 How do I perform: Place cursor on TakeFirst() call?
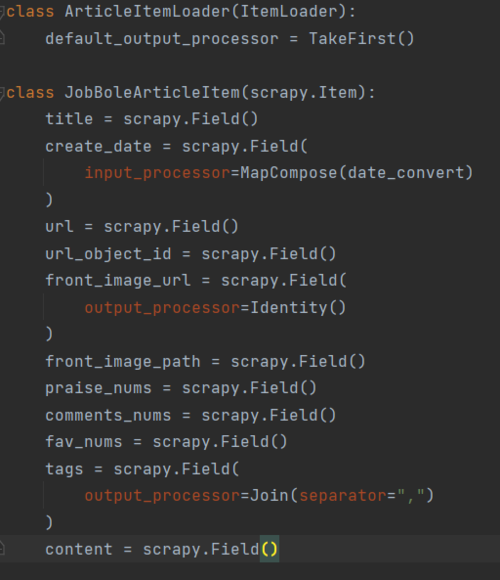361,39
